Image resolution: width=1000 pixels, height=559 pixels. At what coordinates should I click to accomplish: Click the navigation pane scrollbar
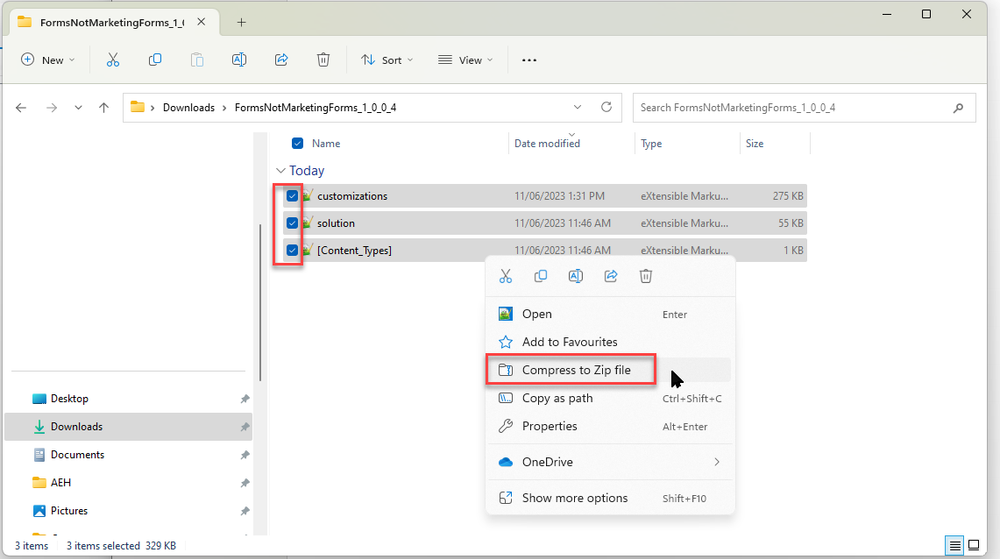(260, 303)
